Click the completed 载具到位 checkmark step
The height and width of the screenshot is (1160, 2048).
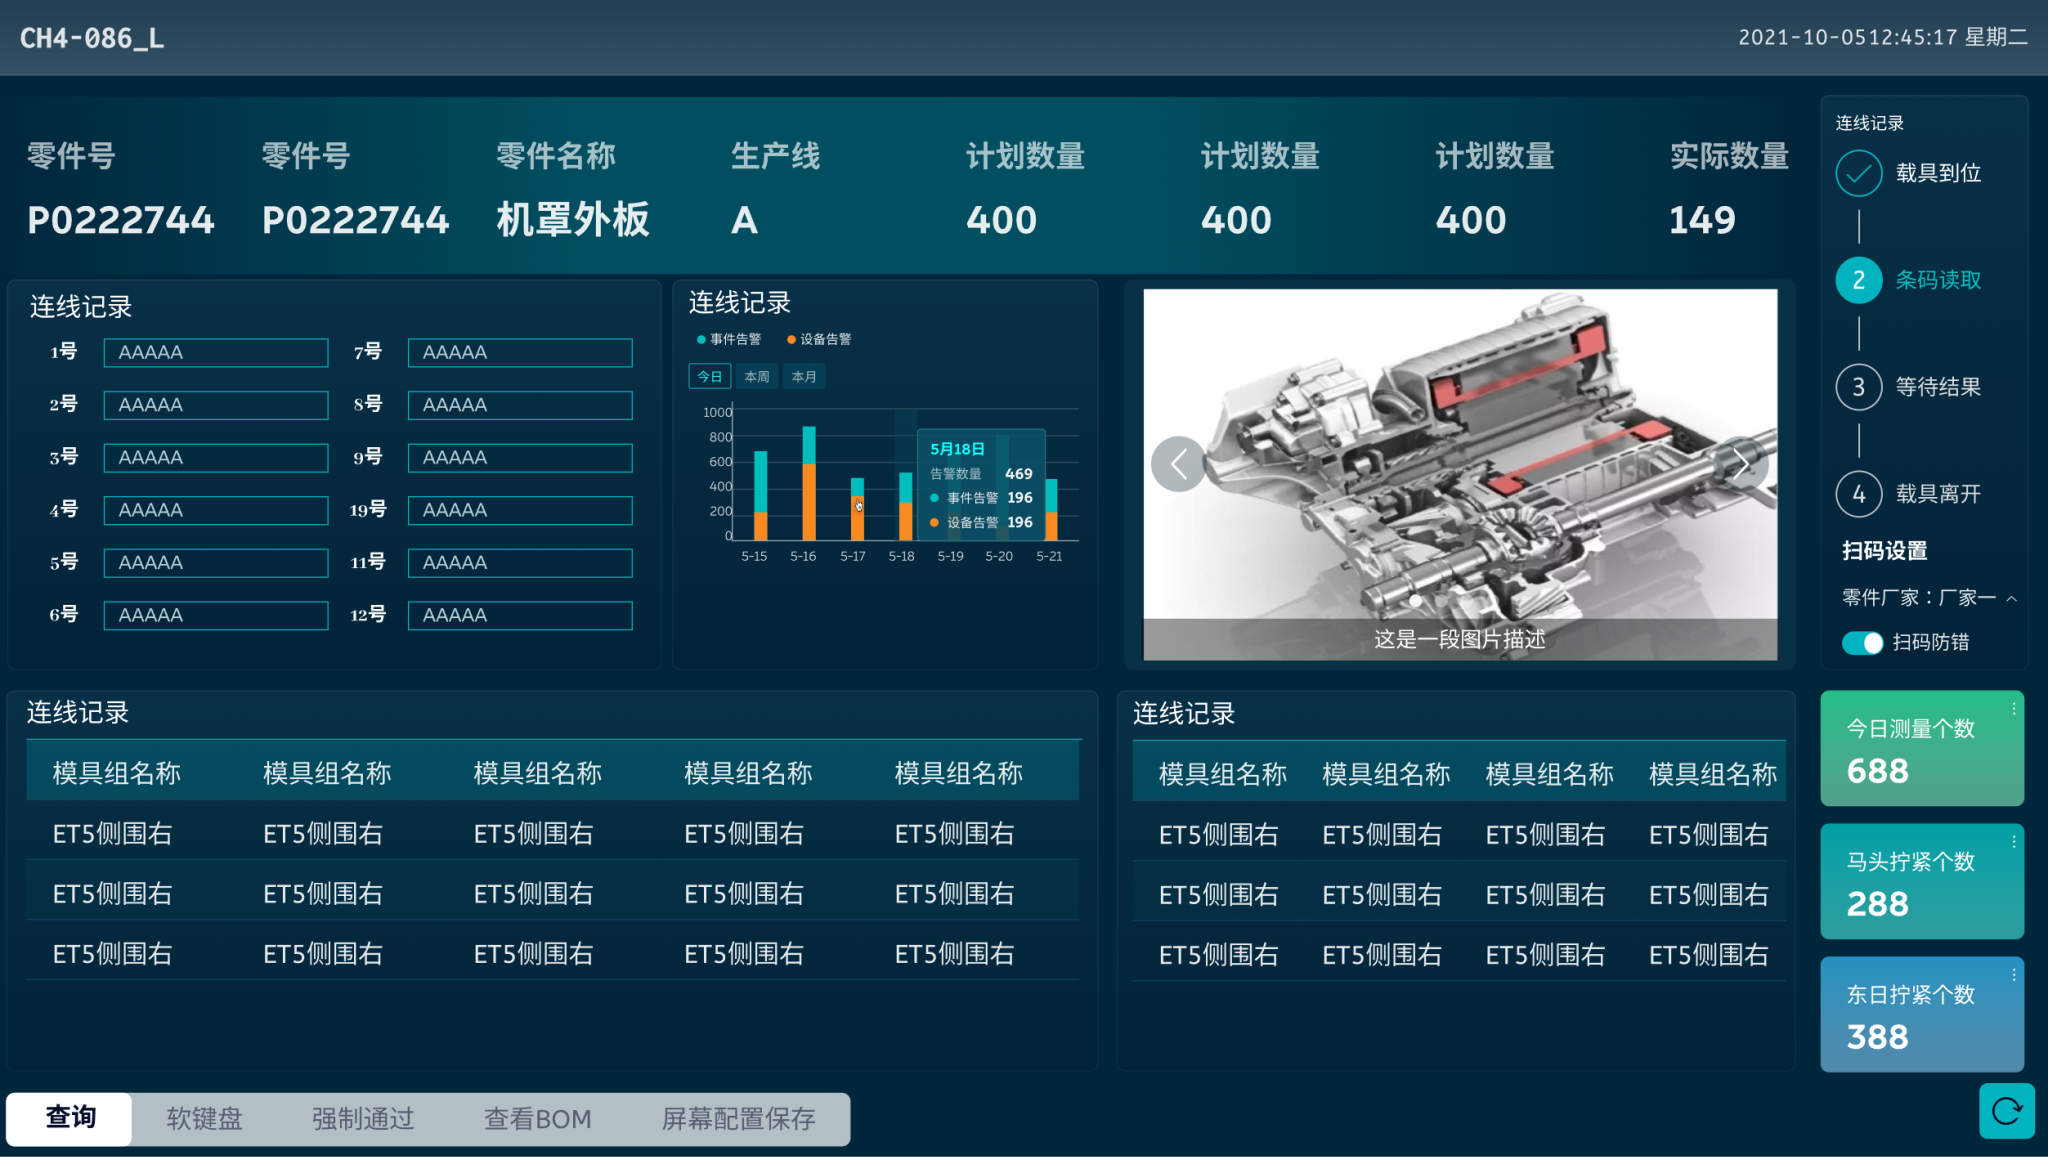point(1858,174)
